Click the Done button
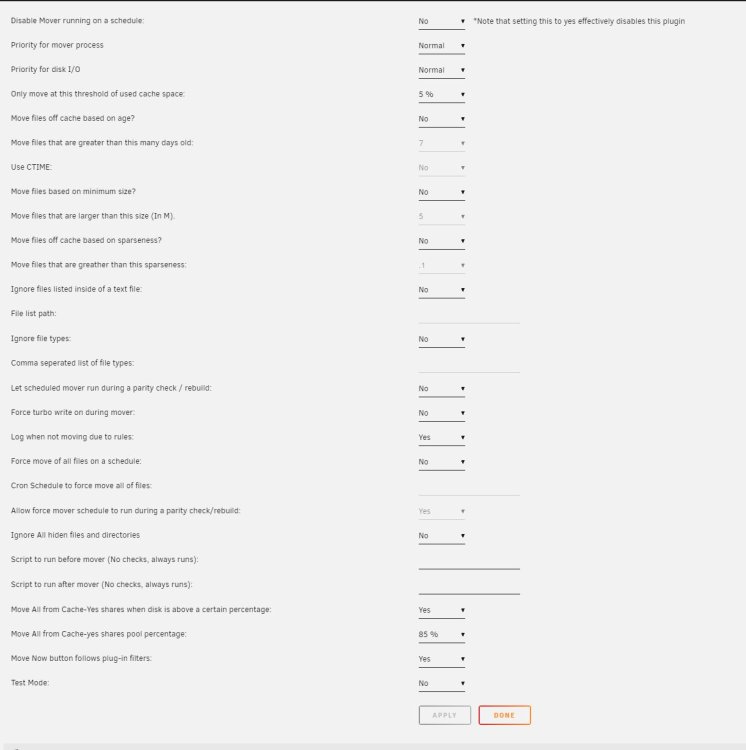 point(505,715)
